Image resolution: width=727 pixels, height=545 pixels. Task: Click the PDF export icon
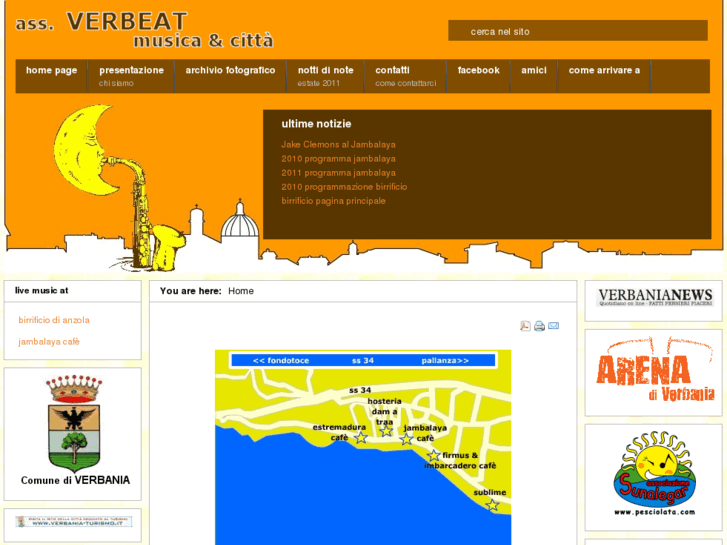(x=525, y=326)
